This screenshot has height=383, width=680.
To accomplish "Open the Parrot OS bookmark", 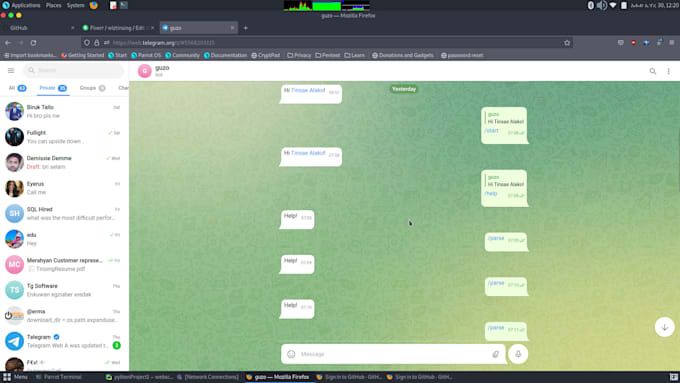I will (146, 55).
